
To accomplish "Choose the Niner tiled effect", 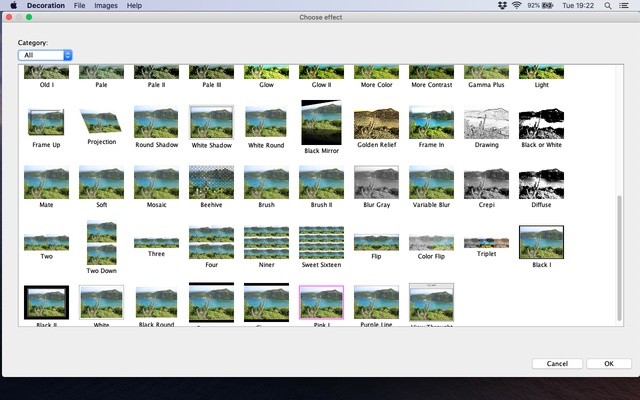I will 266,242.
